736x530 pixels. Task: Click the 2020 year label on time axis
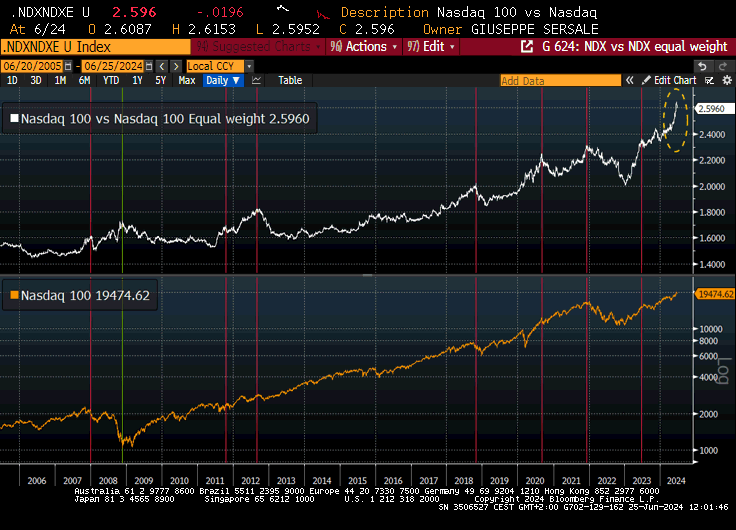point(535,481)
